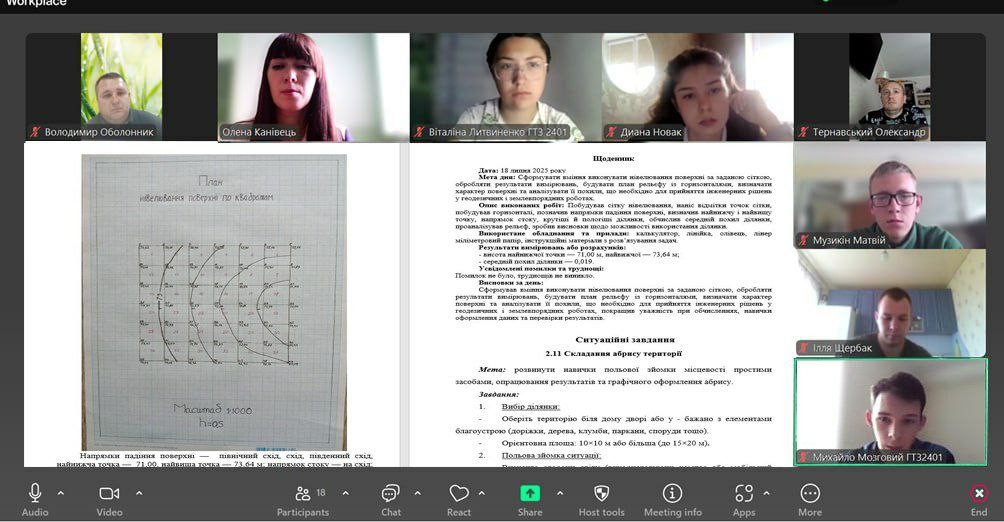Select Олена Канівець video tile
This screenshot has height=522, width=1004.
[x=312, y=87]
